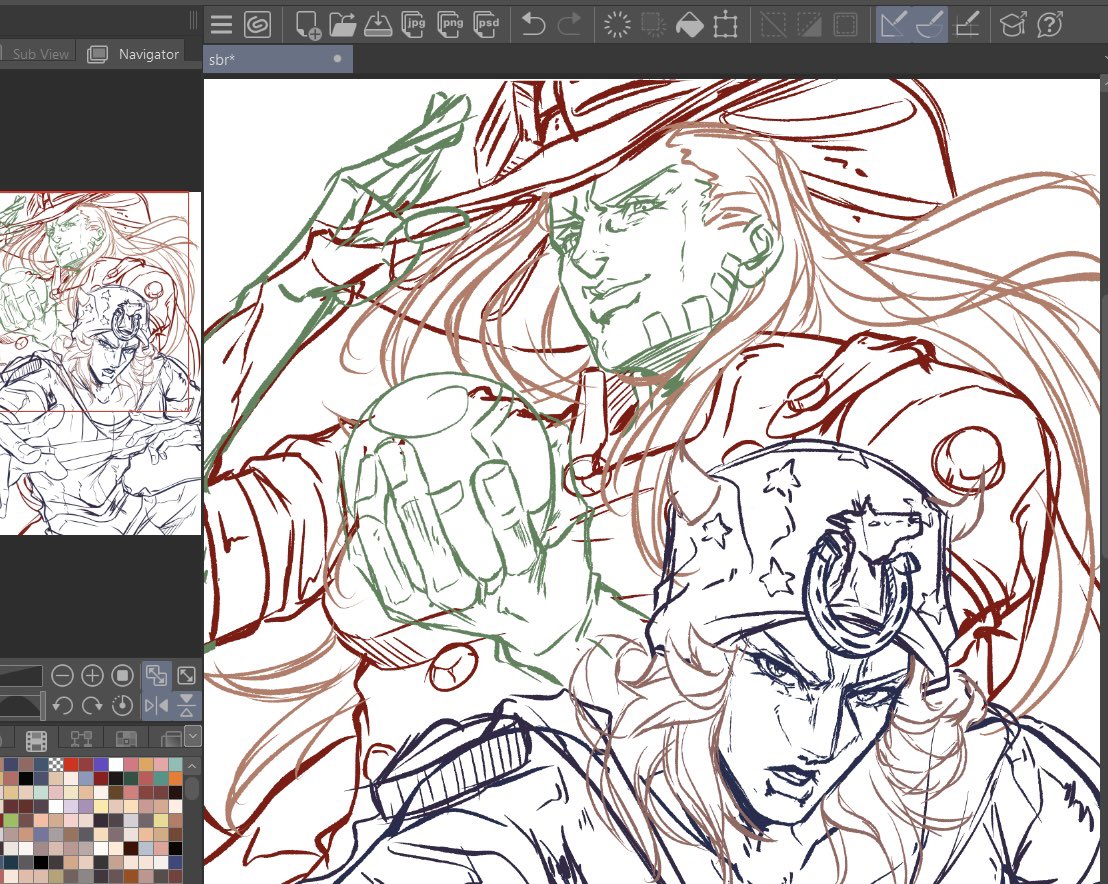Screen dimensions: 1108x884
Task: Click the Deselect selection icon
Action: pyautogui.click(x=773, y=25)
